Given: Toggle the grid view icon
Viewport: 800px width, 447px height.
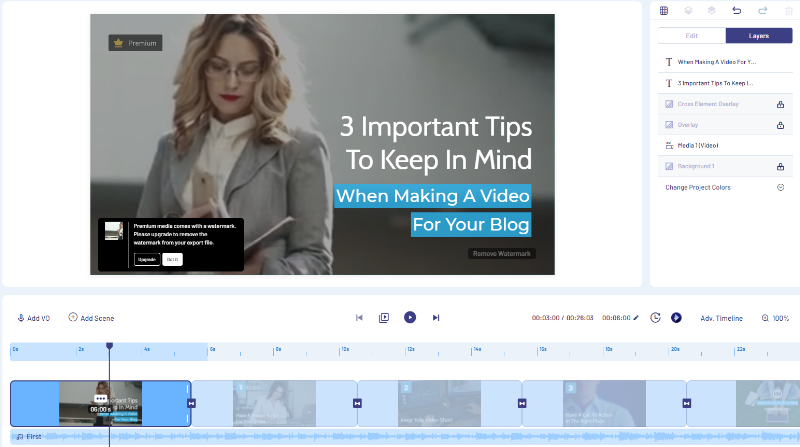Looking at the screenshot, I should pyautogui.click(x=664, y=10).
